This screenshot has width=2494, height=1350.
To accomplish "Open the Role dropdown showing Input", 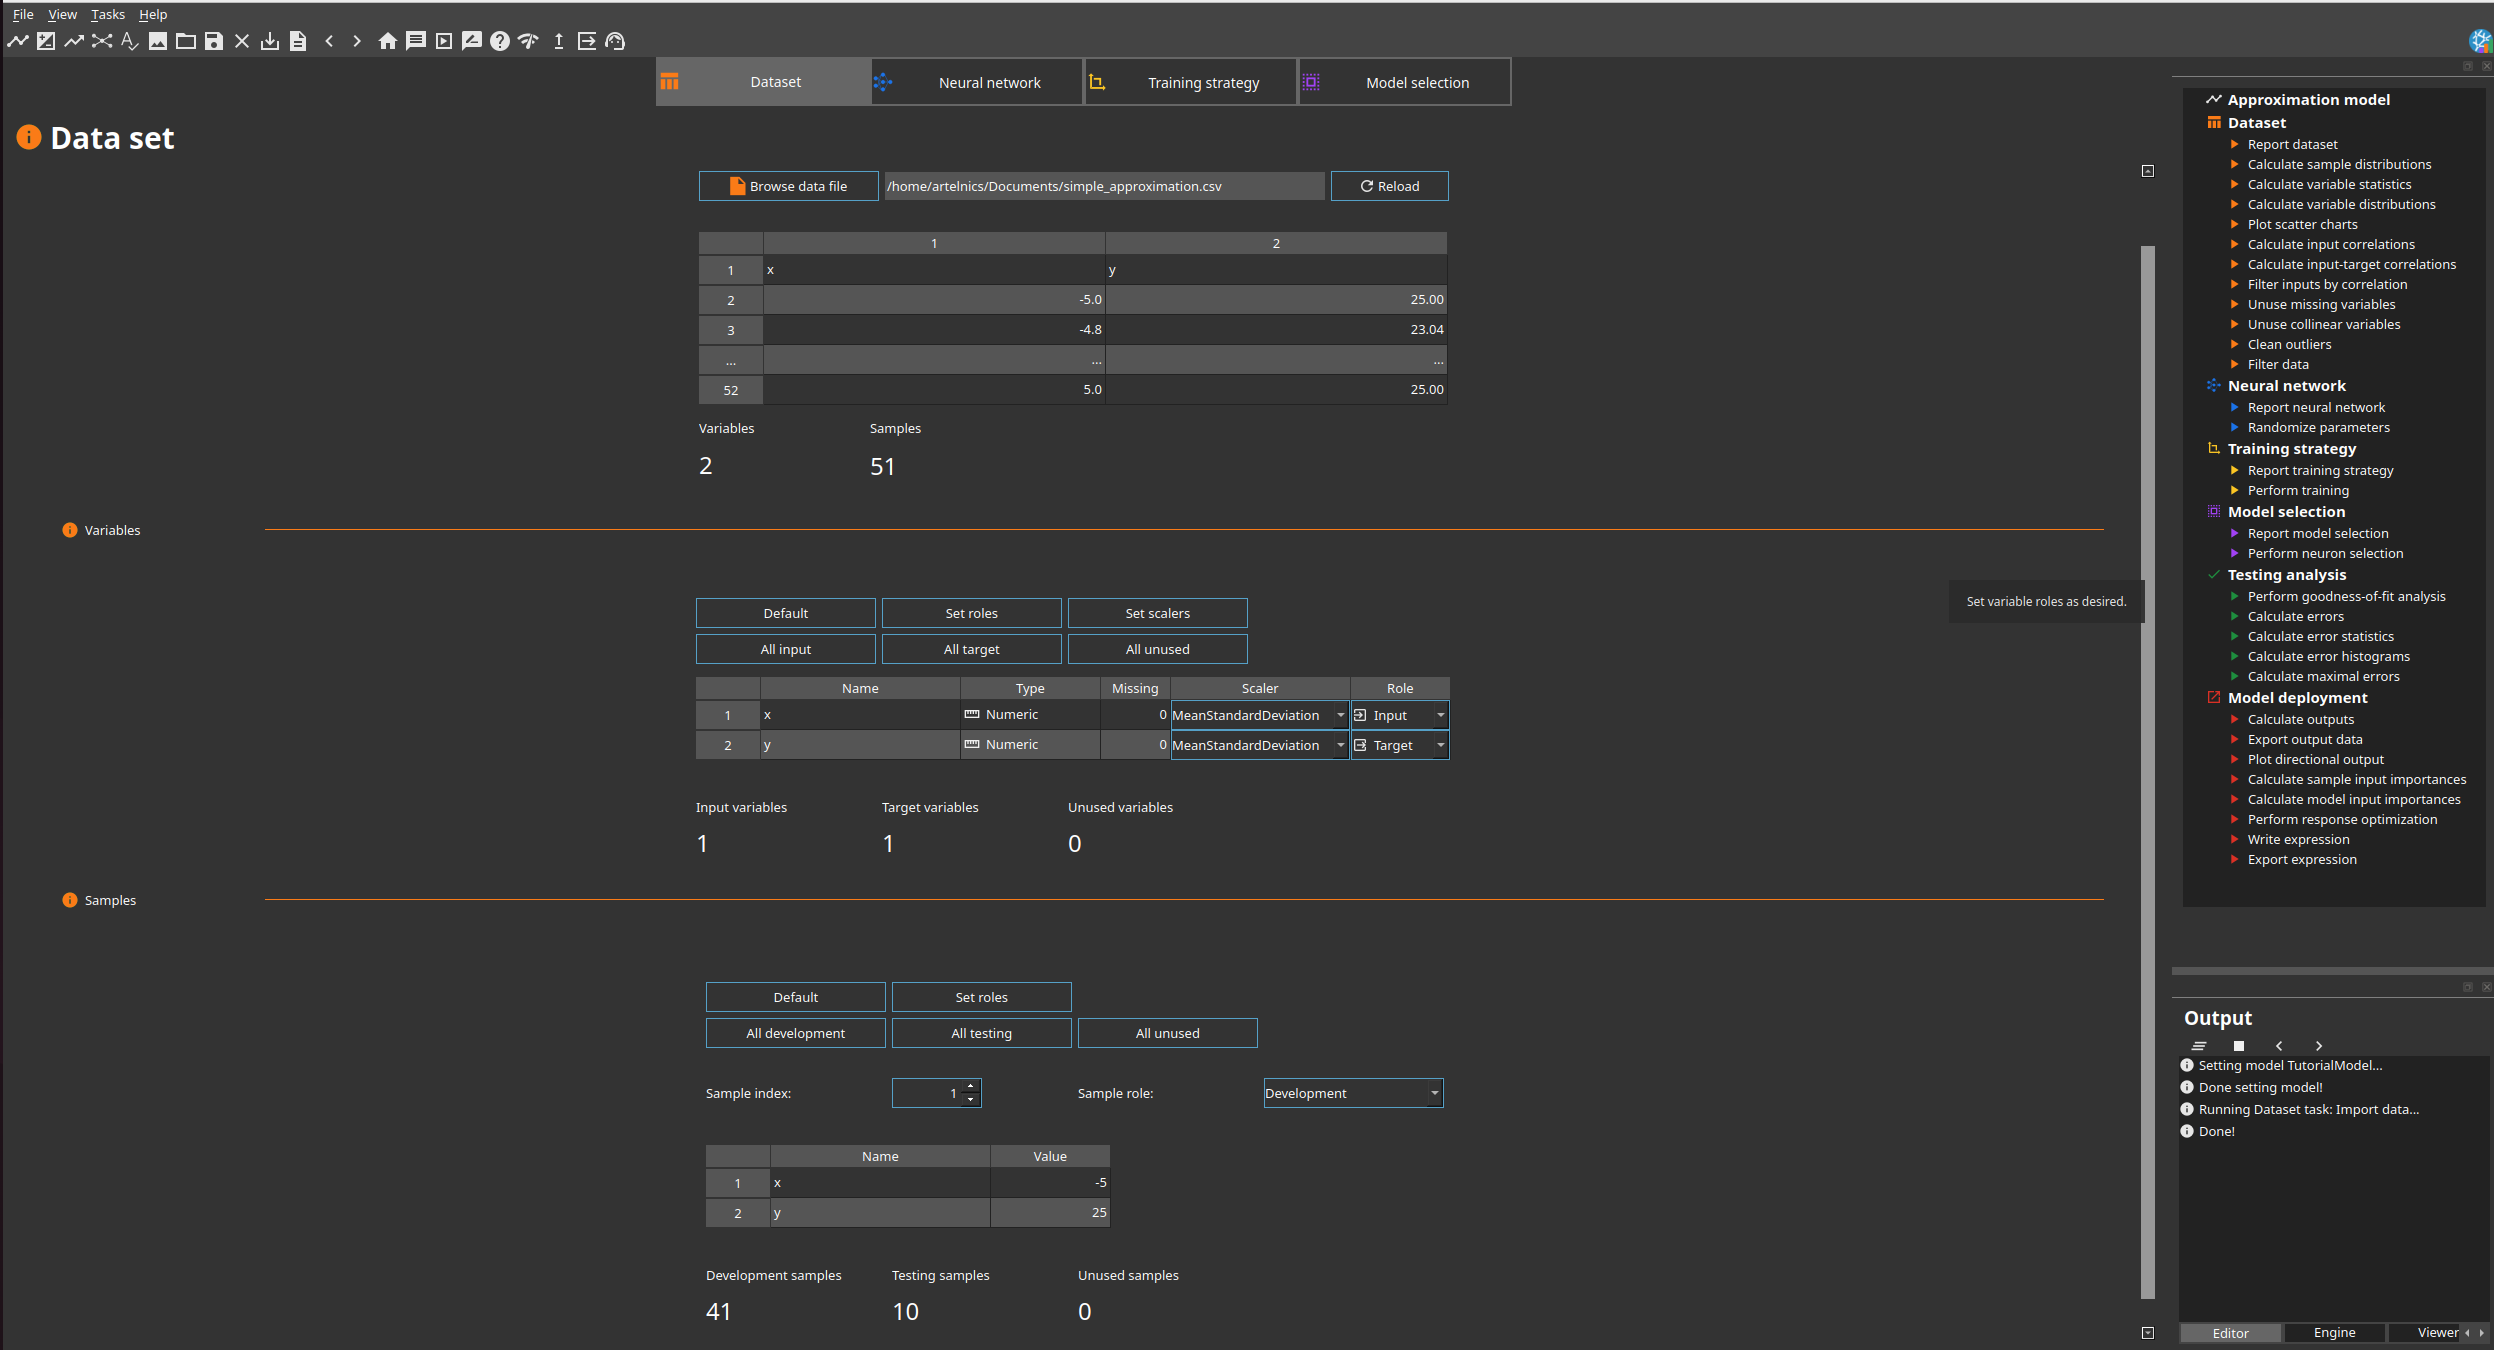I will 1400,715.
